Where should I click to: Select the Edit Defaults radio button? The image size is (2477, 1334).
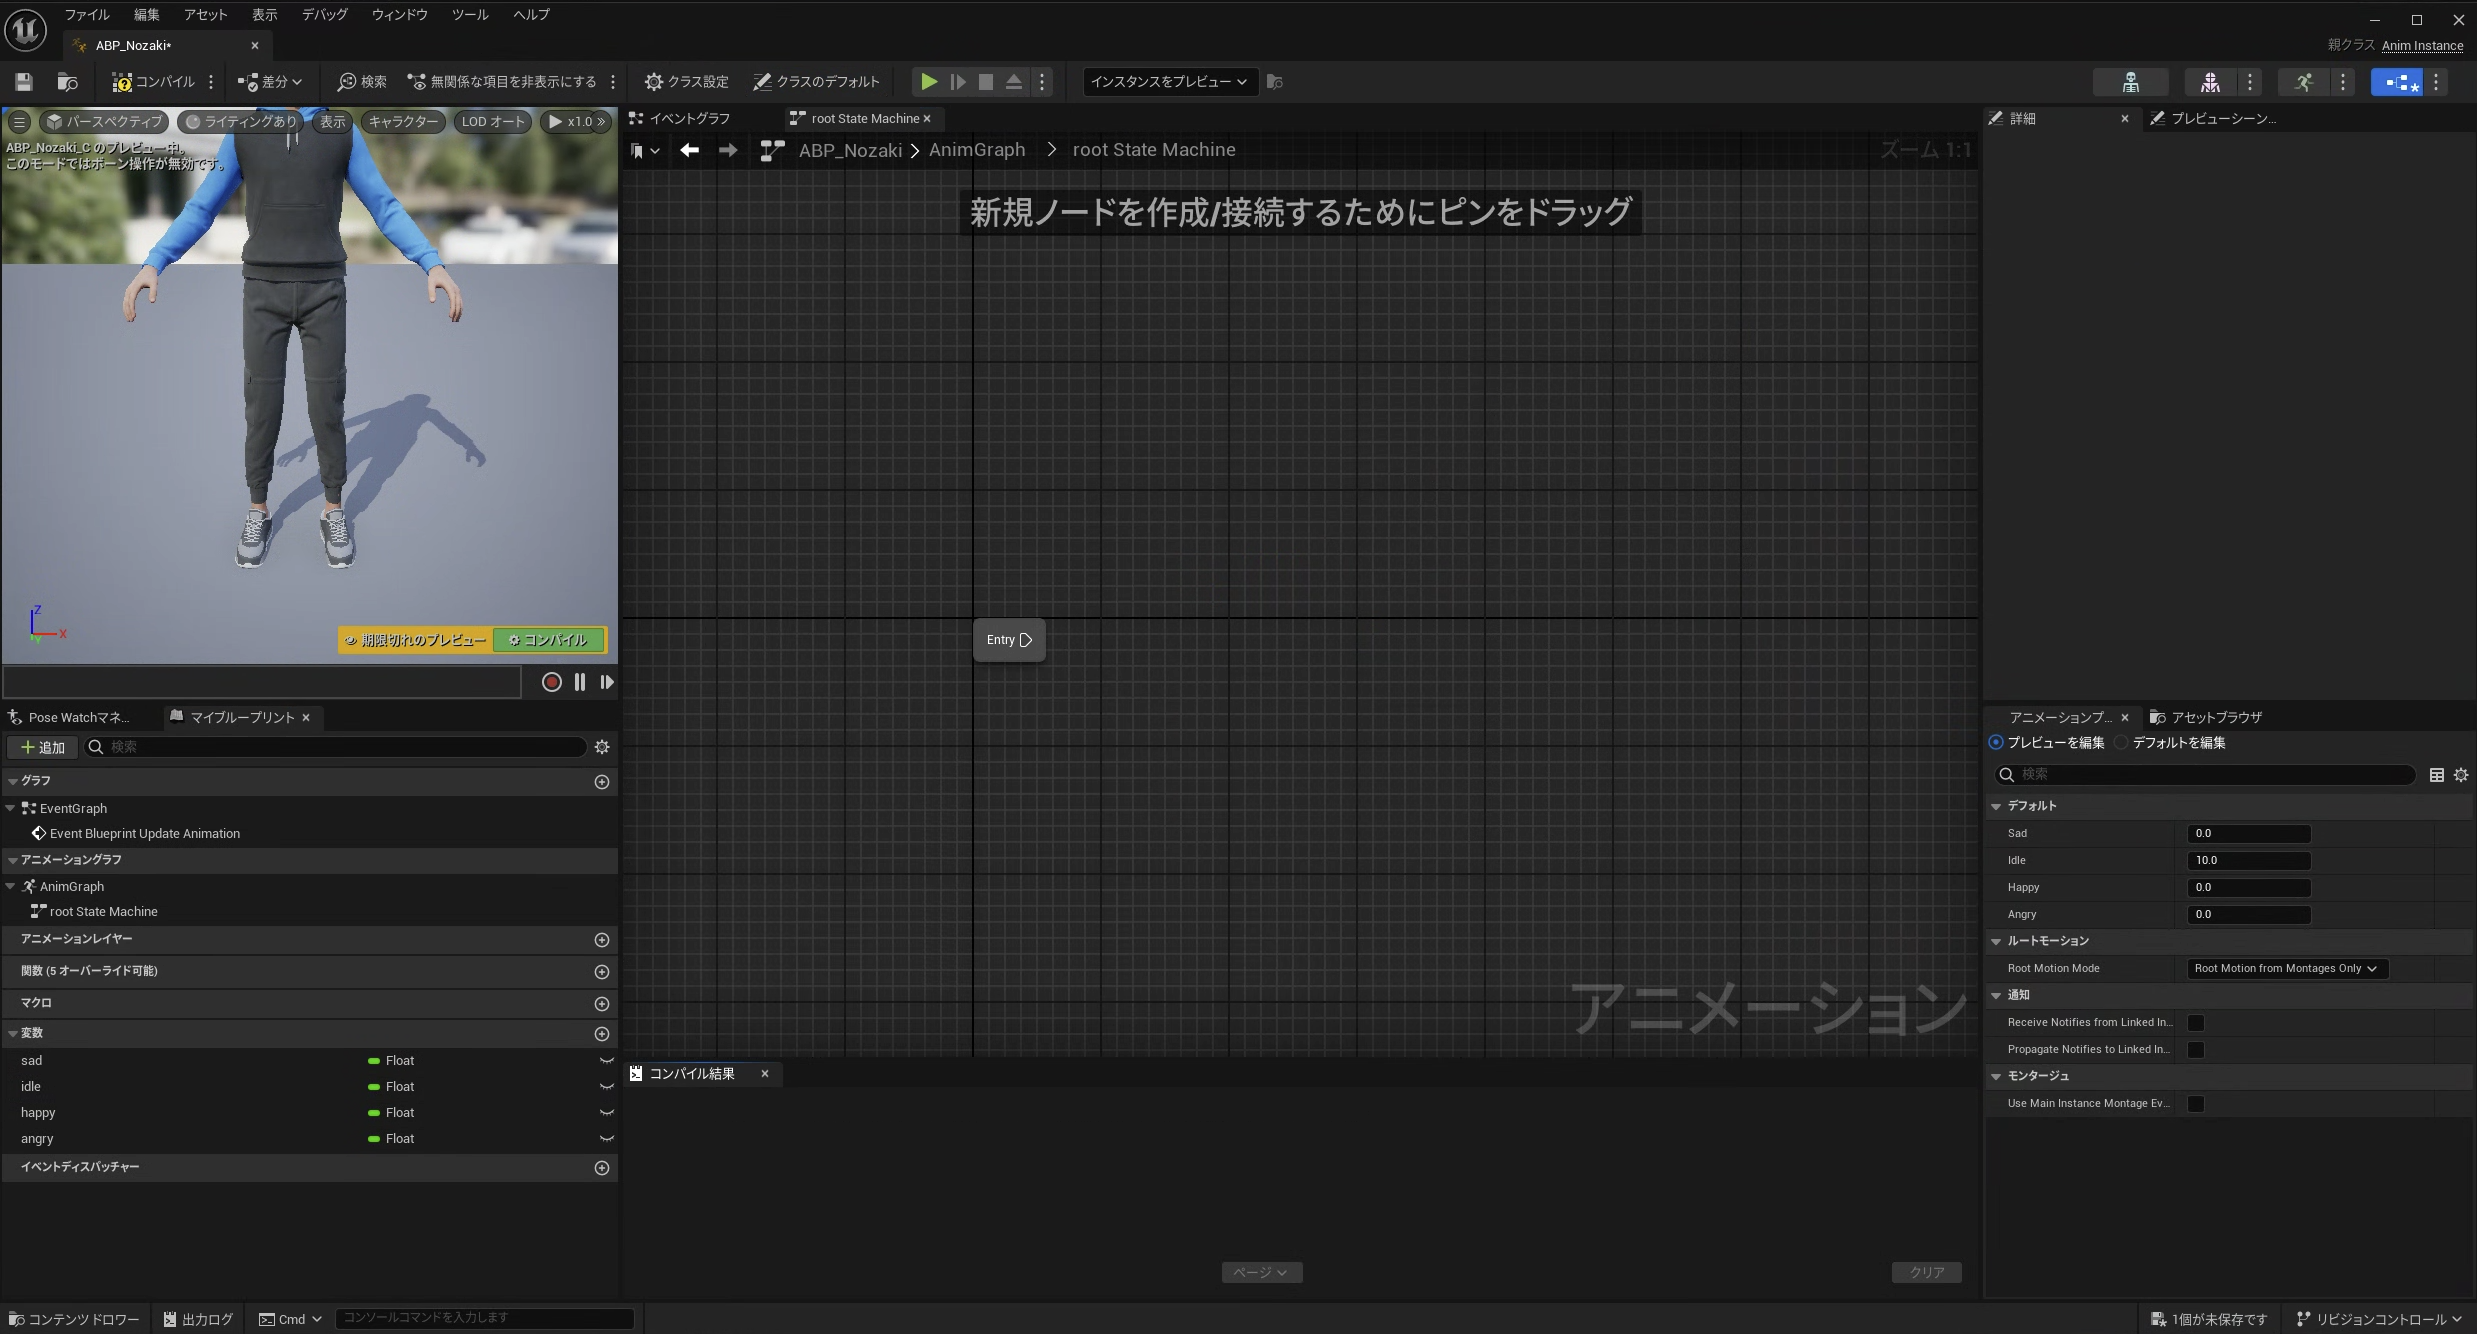pos(2123,743)
